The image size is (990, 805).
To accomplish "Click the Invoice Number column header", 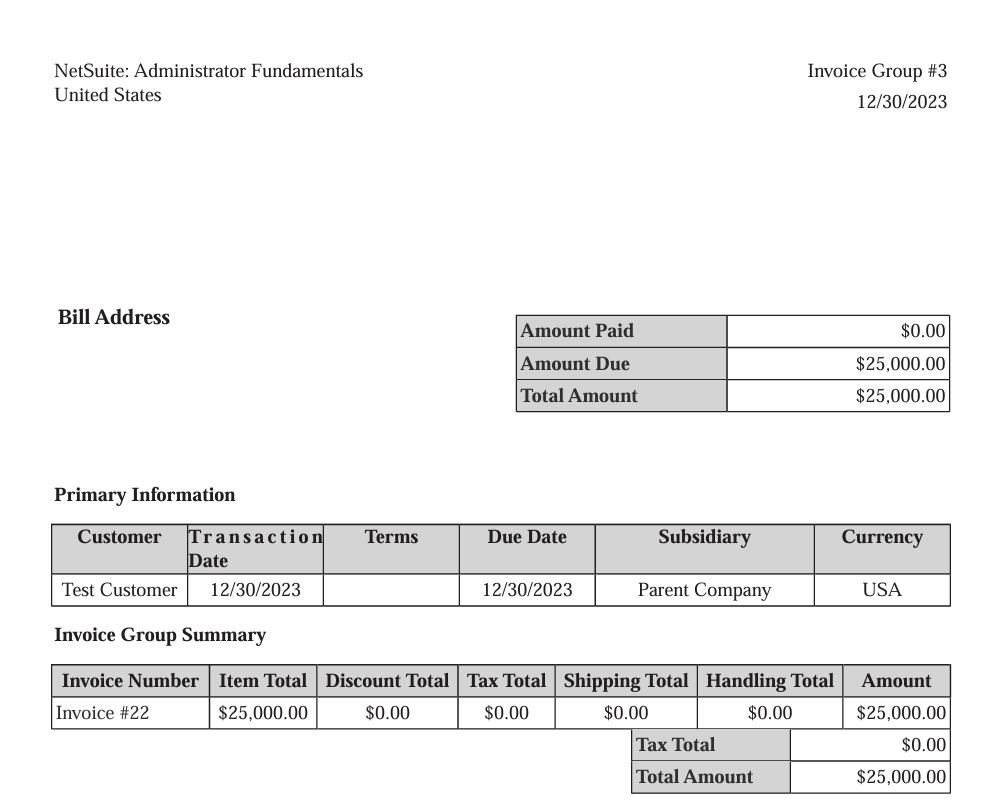I will click(130, 681).
